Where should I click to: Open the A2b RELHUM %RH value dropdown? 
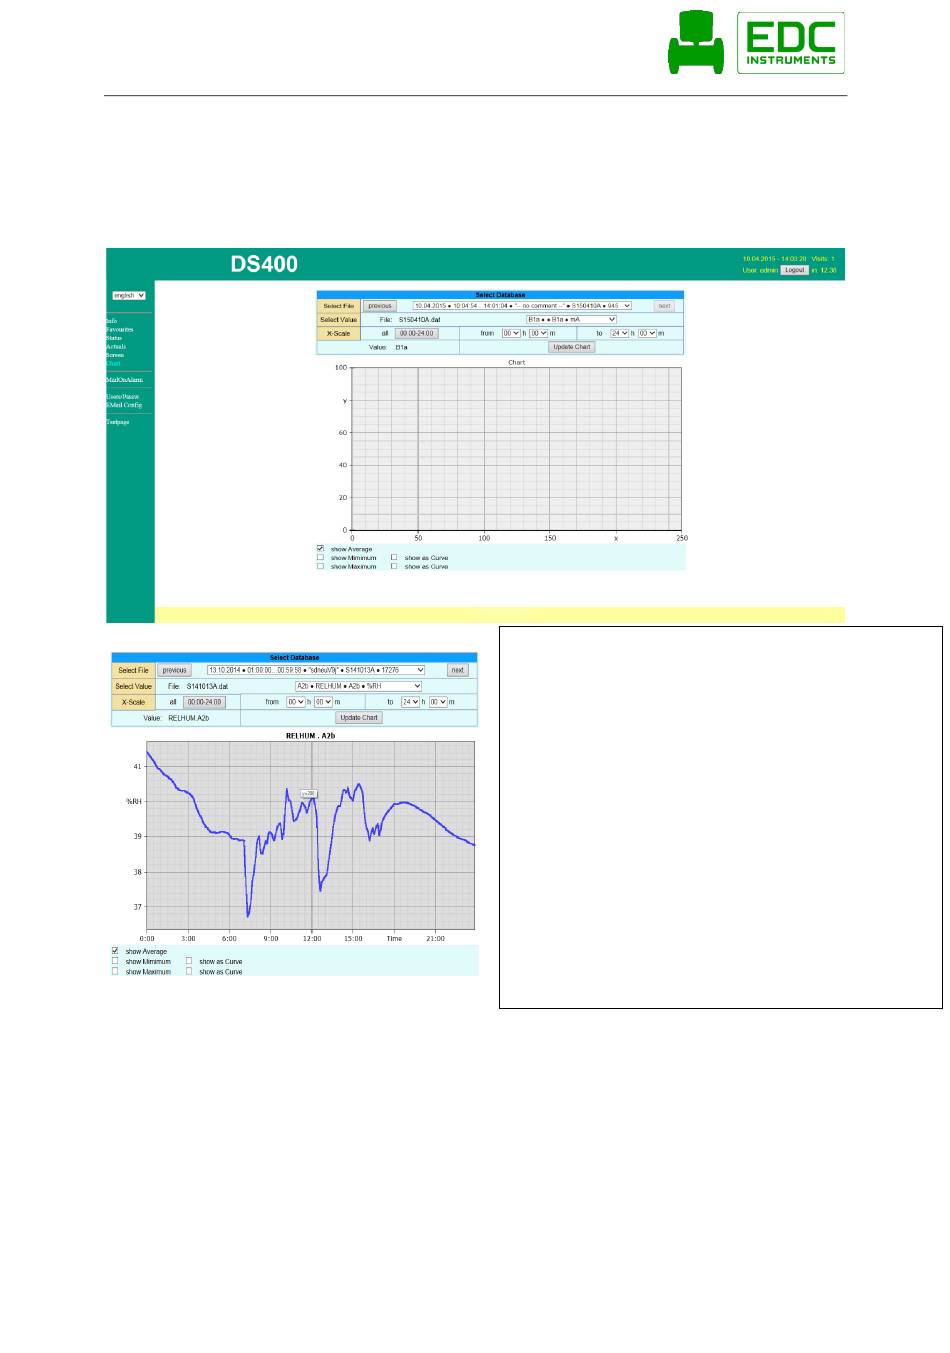[x=358, y=687]
